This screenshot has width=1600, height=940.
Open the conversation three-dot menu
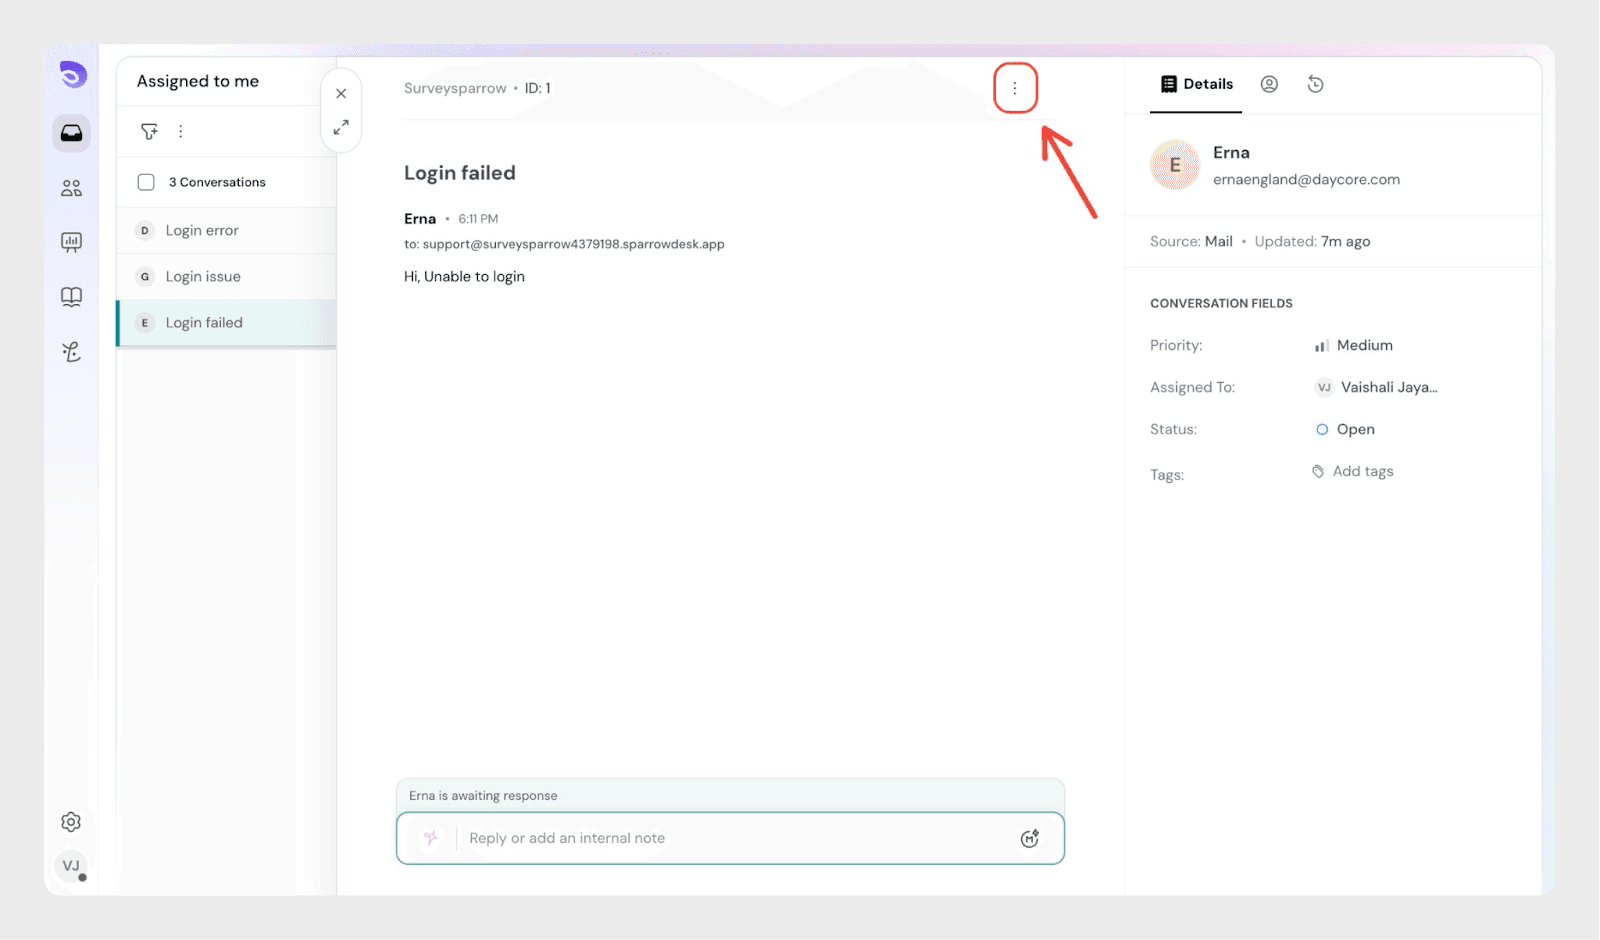click(1015, 88)
